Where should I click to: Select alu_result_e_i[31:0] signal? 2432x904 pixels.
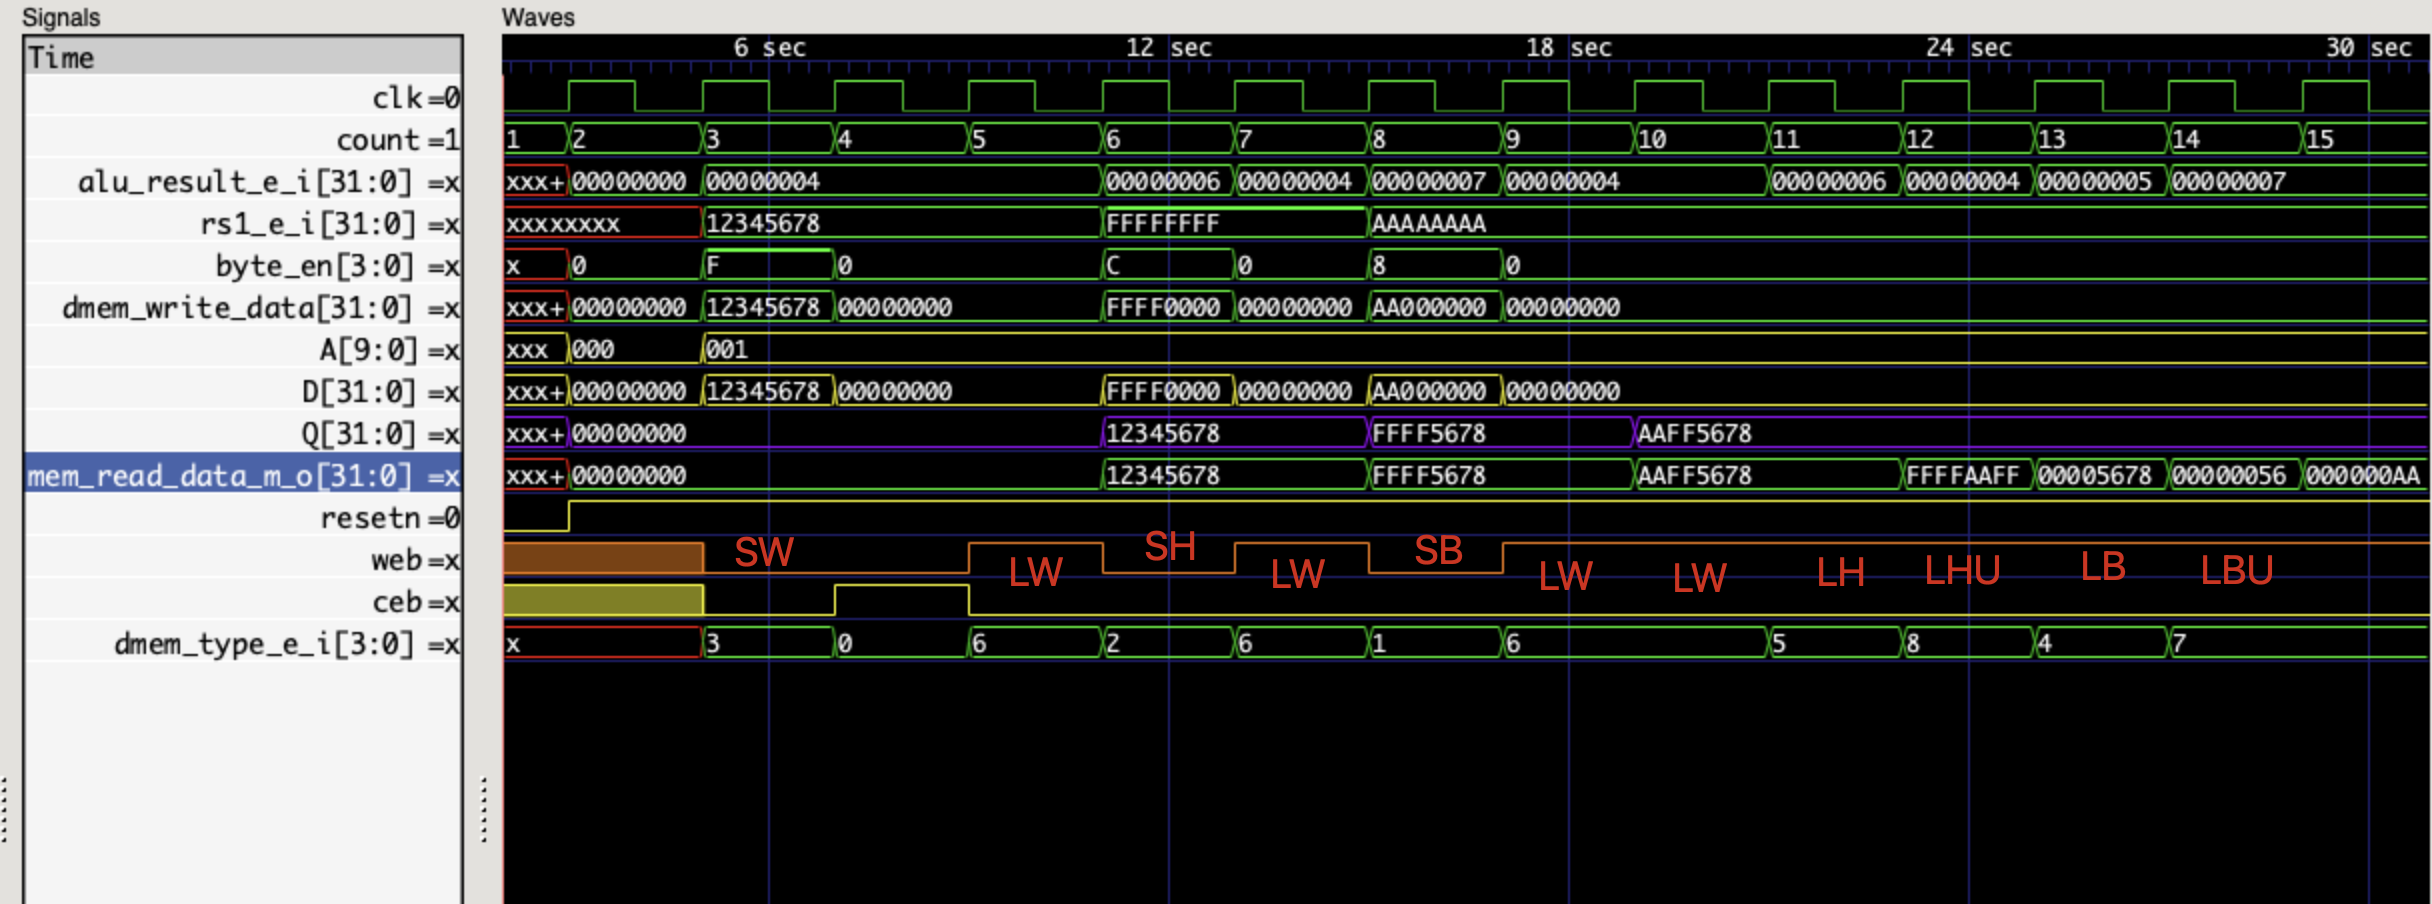click(x=243, y=182)
